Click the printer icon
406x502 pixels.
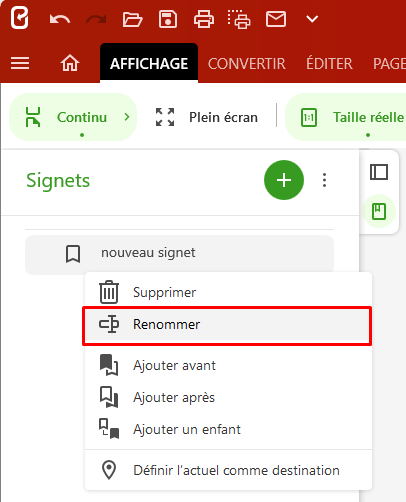tap(204, 19)
